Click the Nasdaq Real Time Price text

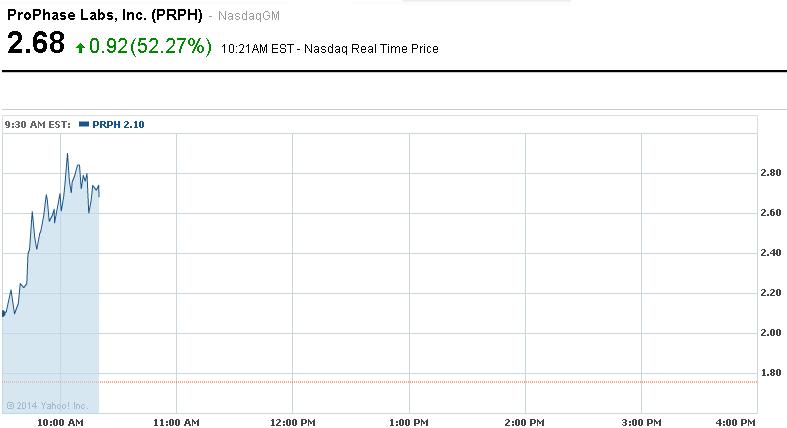[x=374, y=48]
